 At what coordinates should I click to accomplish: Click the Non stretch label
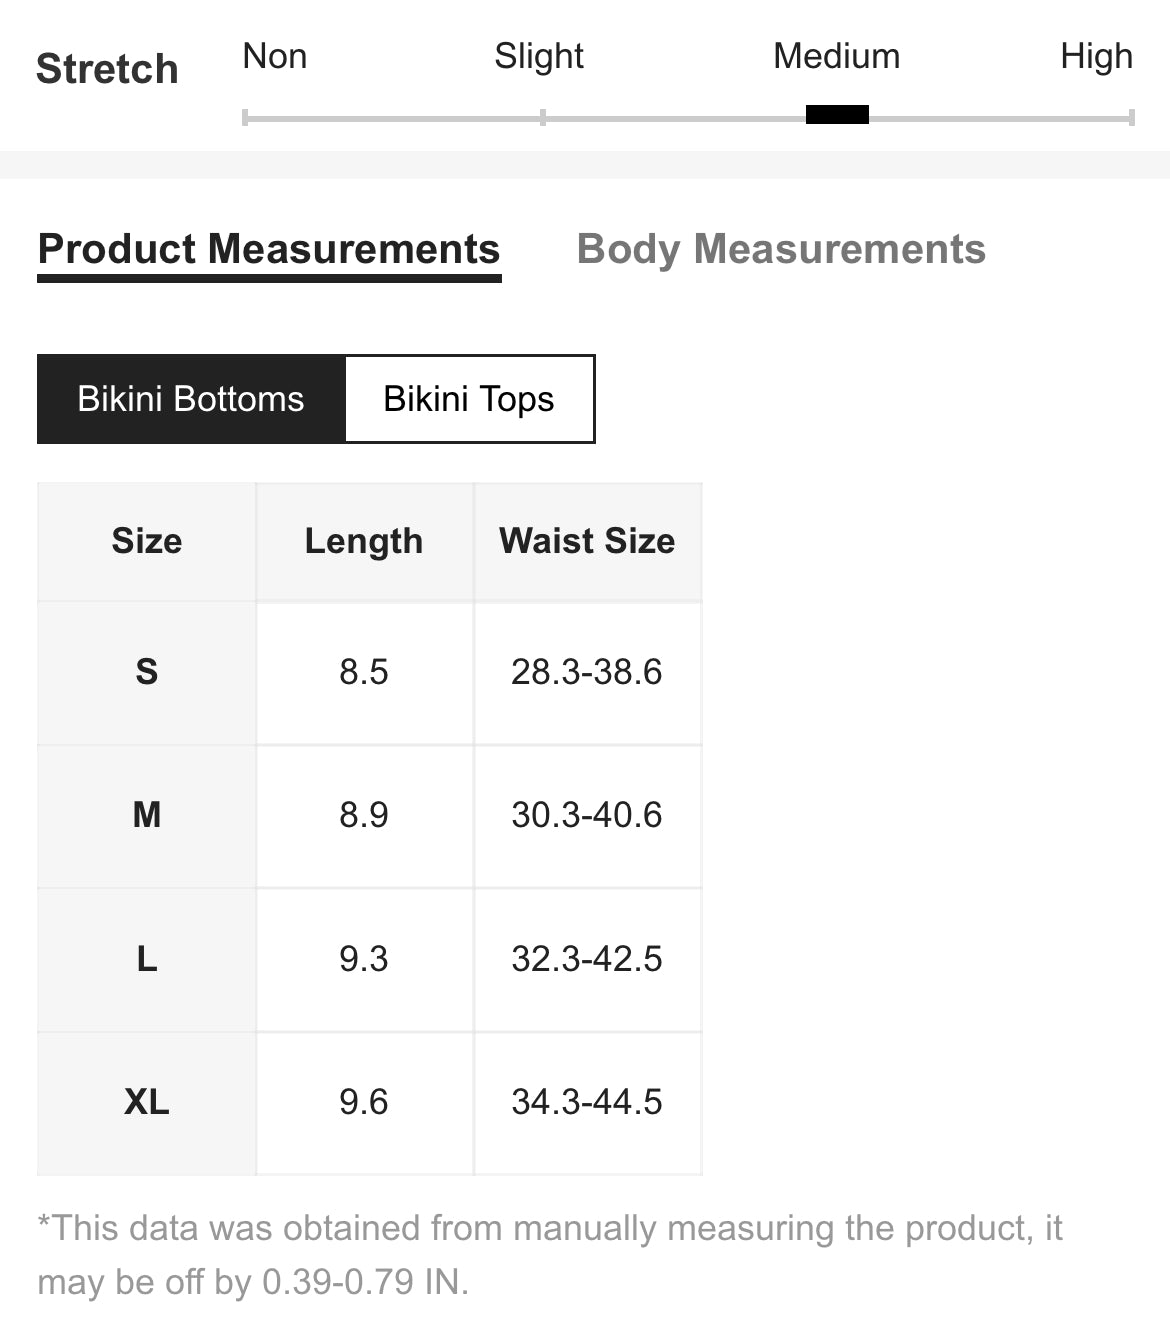click(275, 56)
